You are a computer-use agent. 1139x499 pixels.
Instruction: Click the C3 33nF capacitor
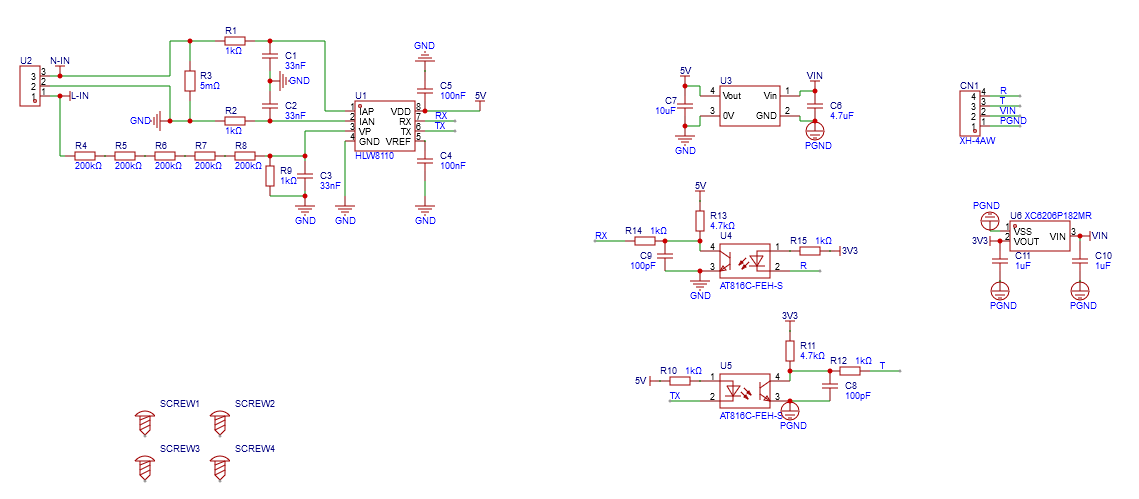(306, 180)
